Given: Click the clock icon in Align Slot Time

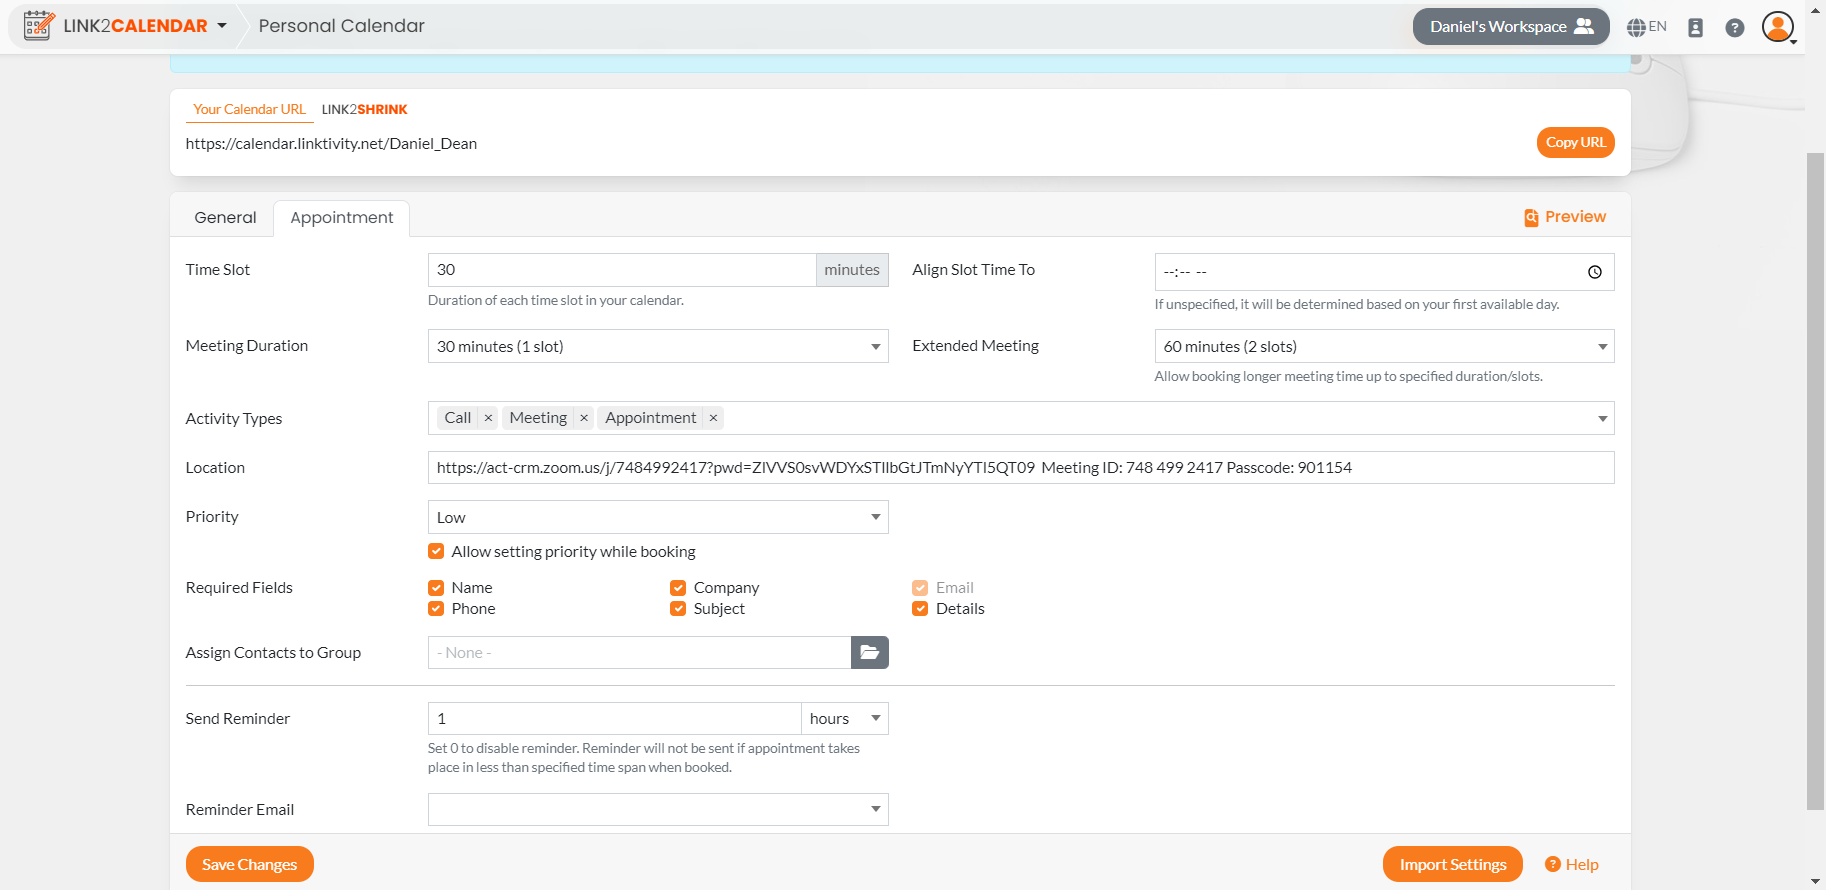Looking at the screenshot, I should [x=1595, y=272].
